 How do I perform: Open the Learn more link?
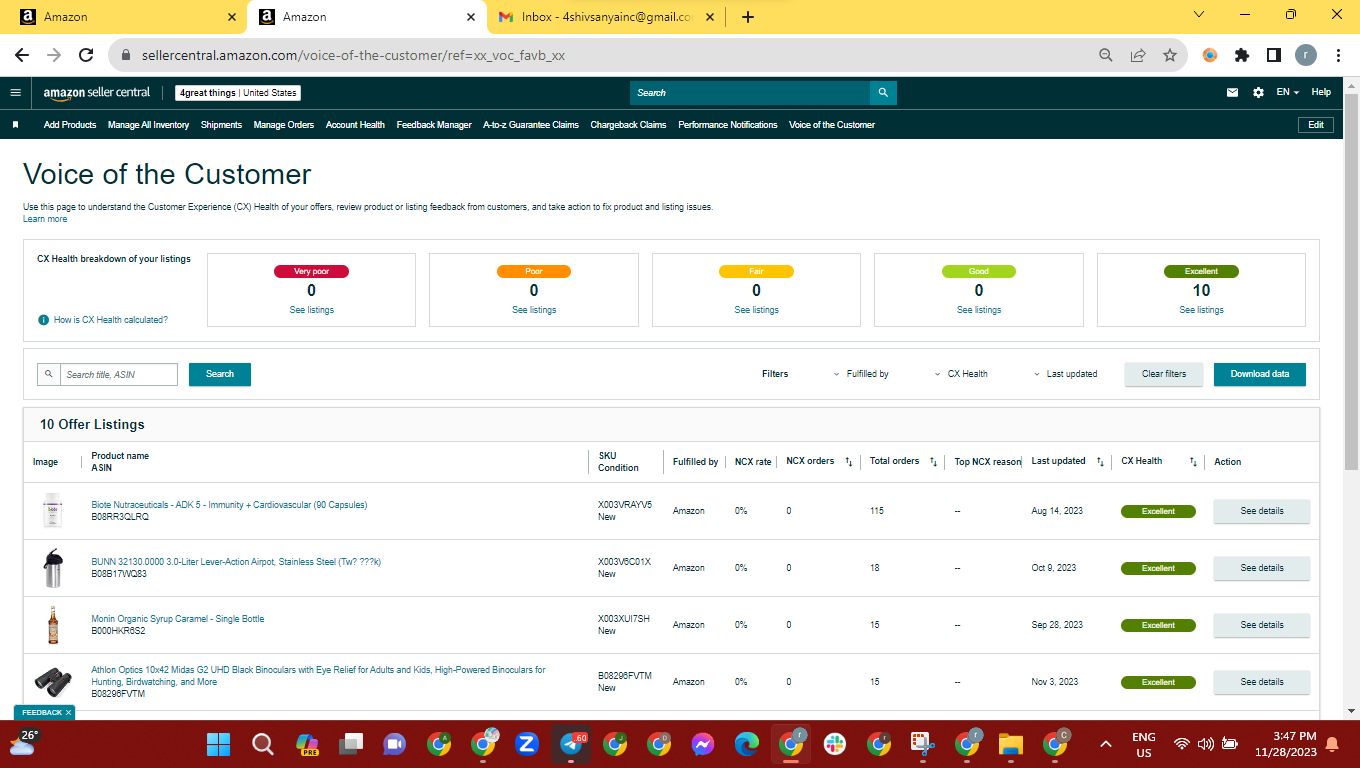[x=45, y=219]
